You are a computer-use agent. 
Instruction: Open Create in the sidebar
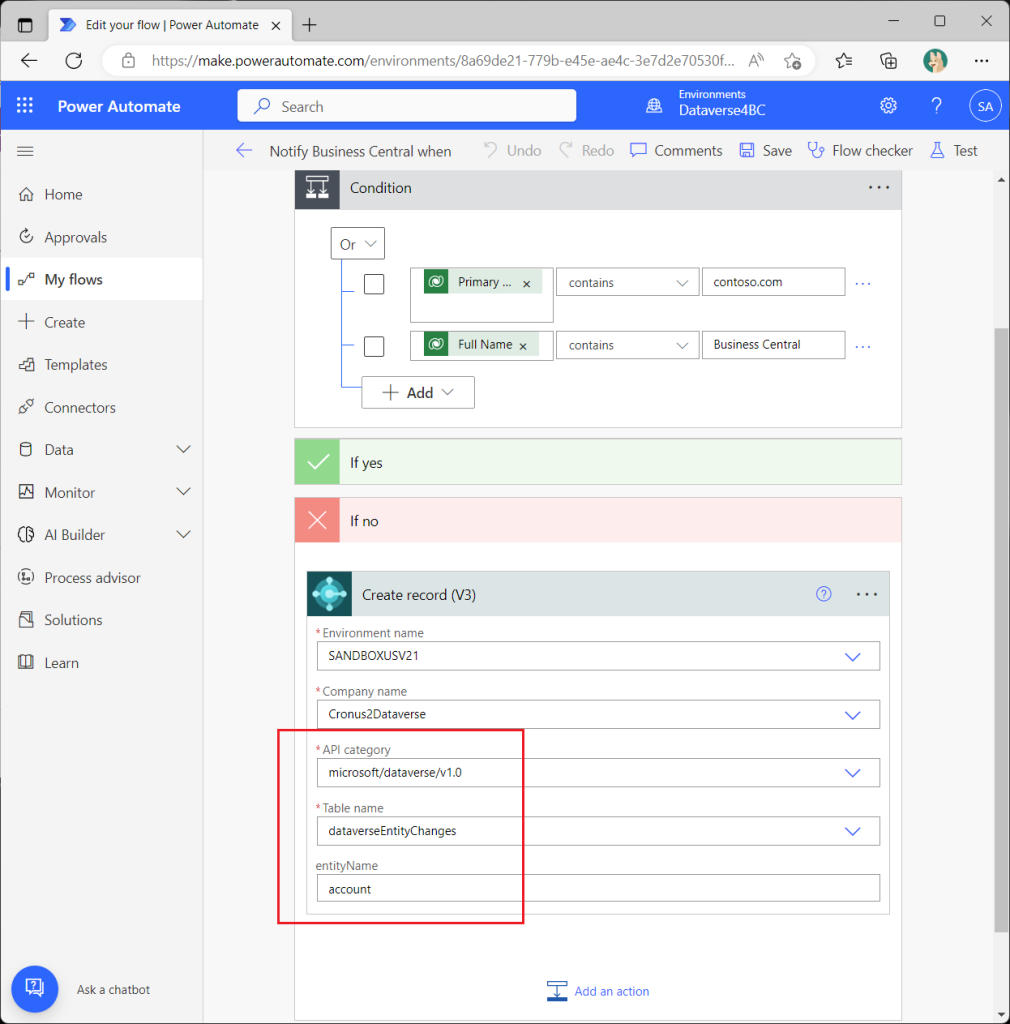tap(102, 323)
